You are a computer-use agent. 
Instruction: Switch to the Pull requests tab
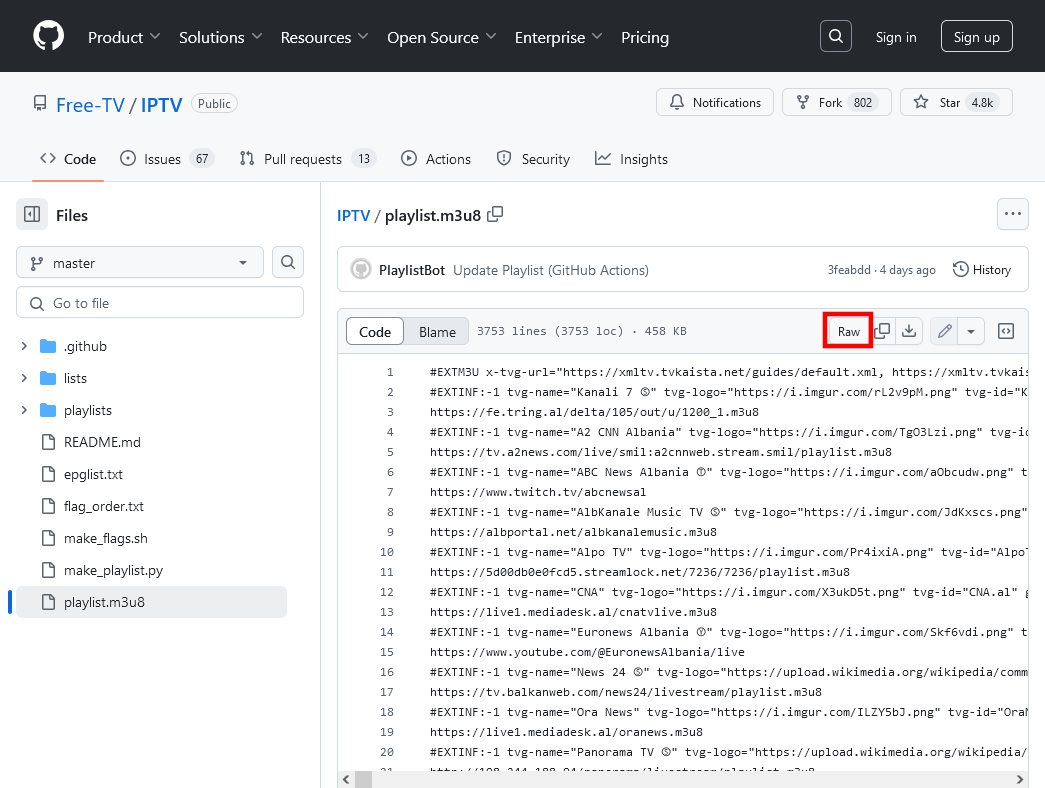tap(308, 159)
